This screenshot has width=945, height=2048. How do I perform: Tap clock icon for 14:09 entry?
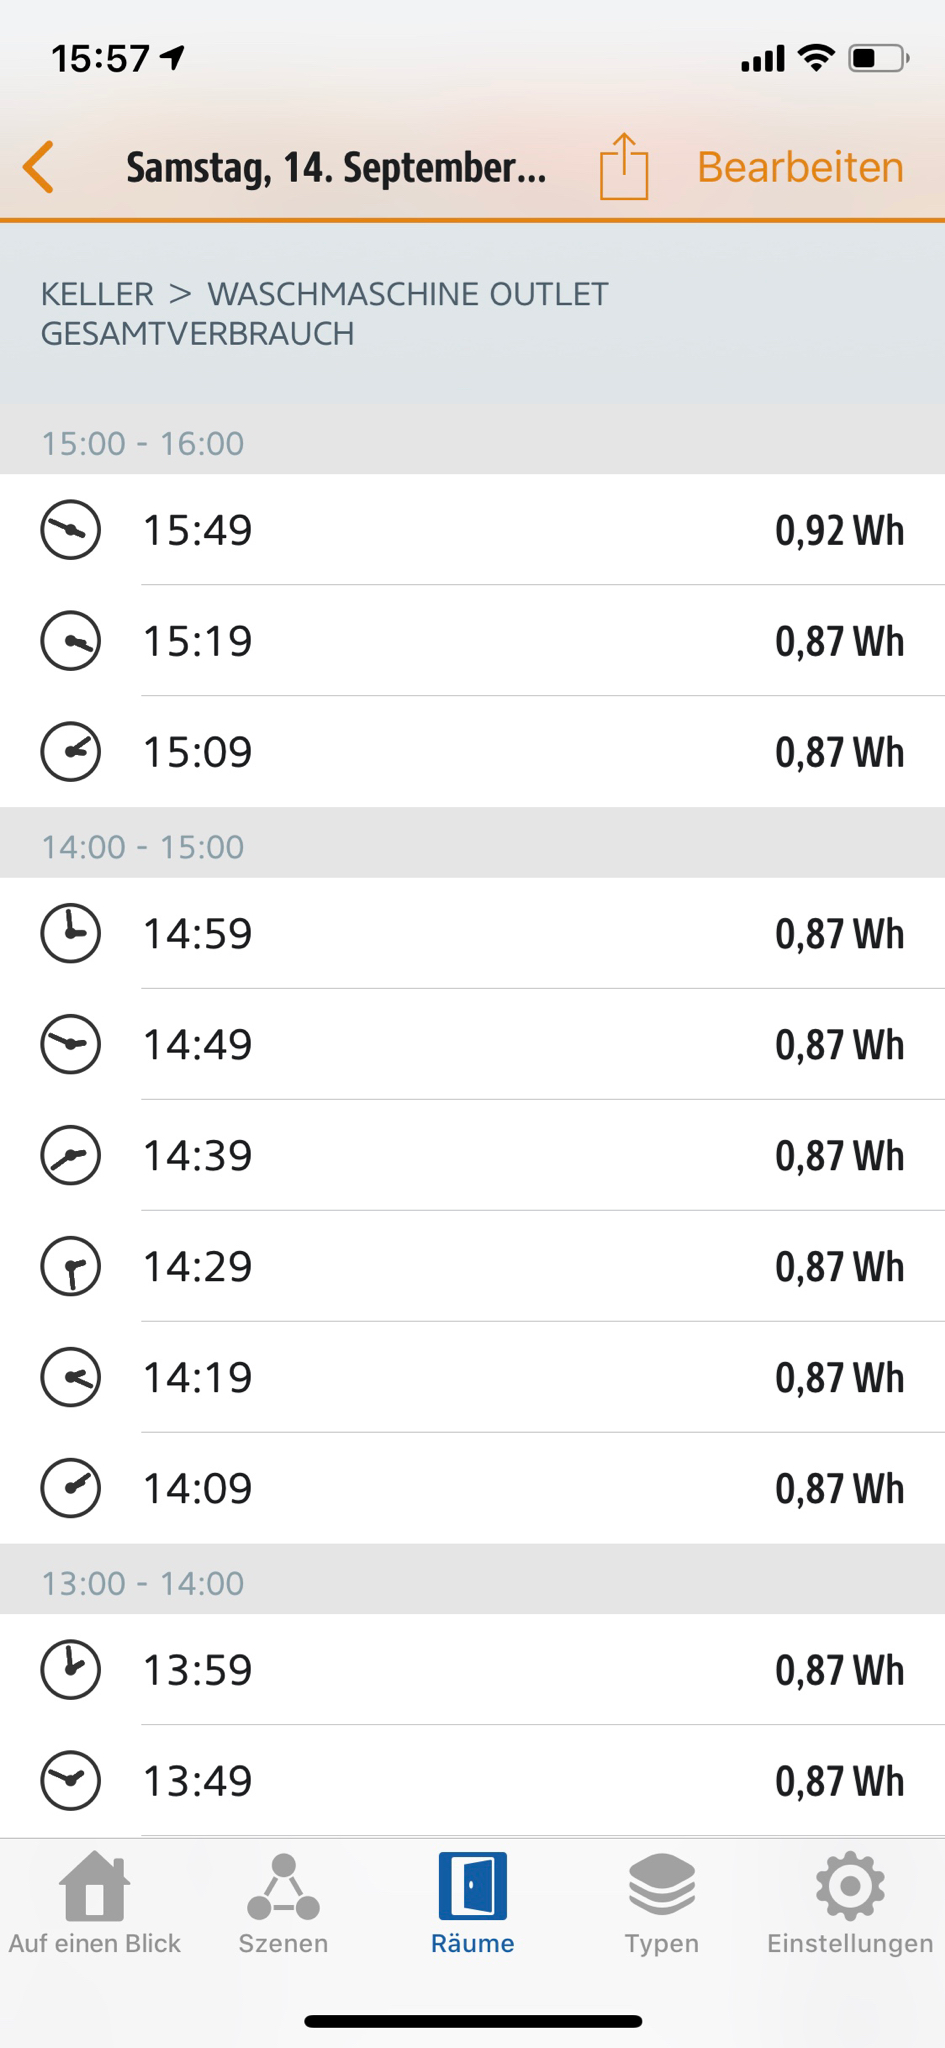(x=71, y=1489)
